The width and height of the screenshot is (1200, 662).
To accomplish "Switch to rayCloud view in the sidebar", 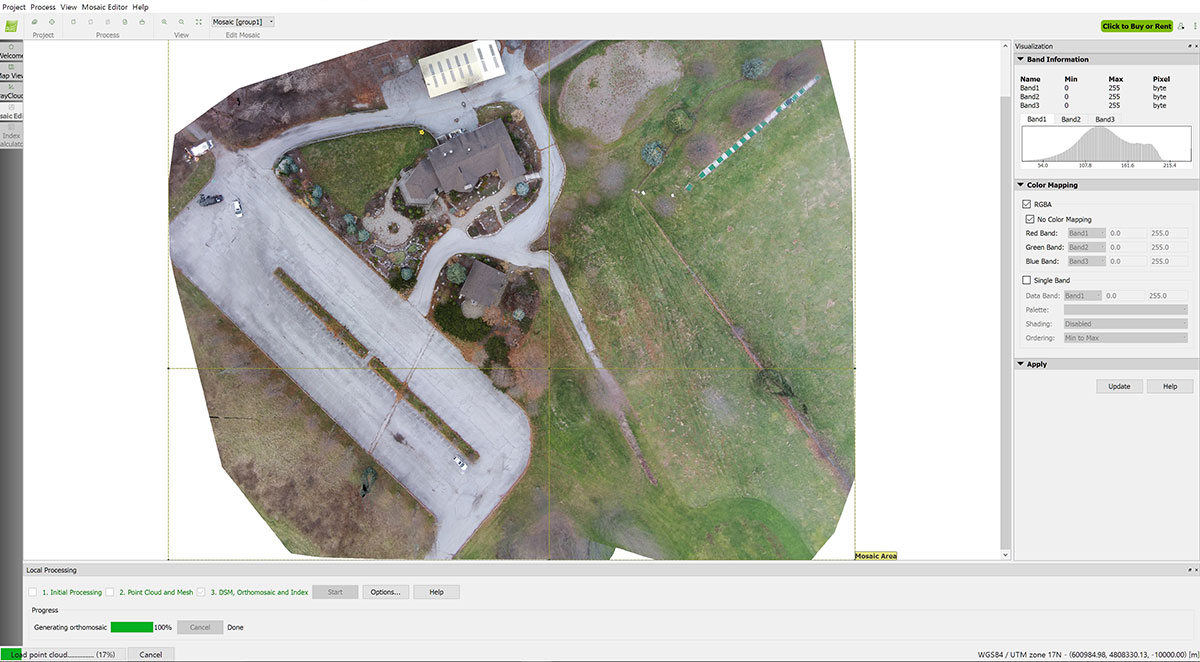I will [11, 91].
